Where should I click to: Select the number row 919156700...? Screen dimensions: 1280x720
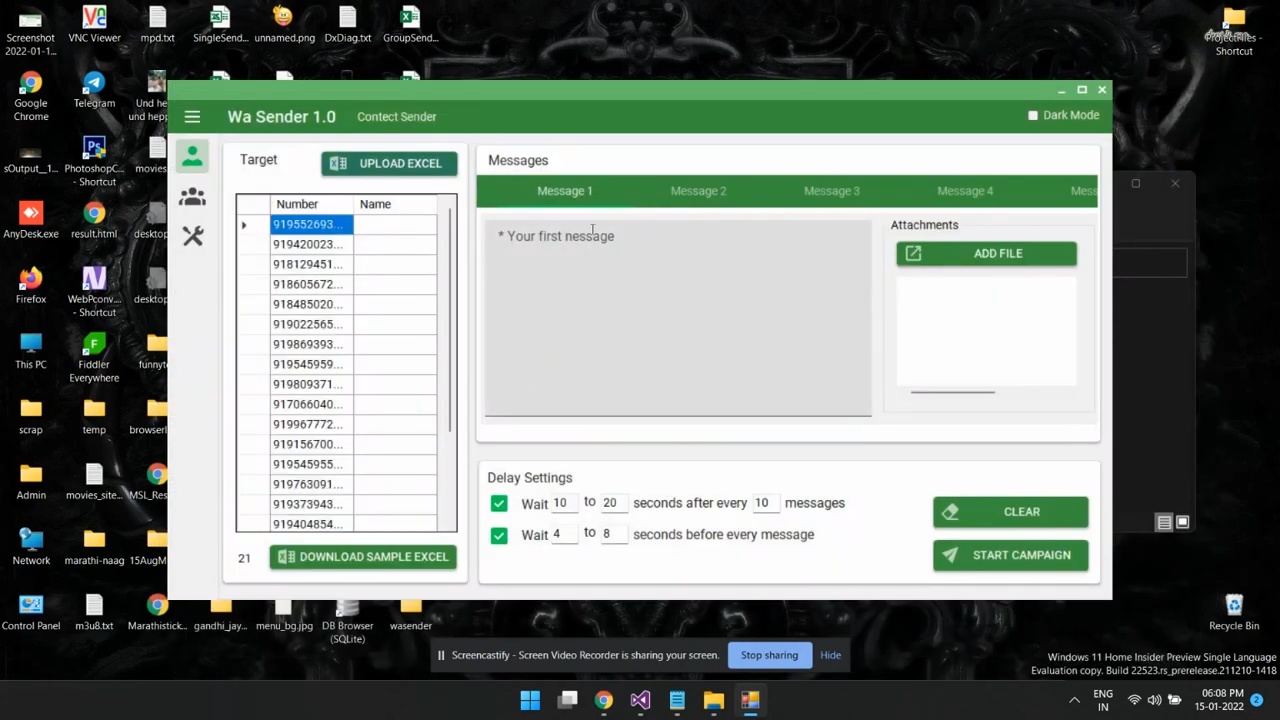(x=311, y=444)
